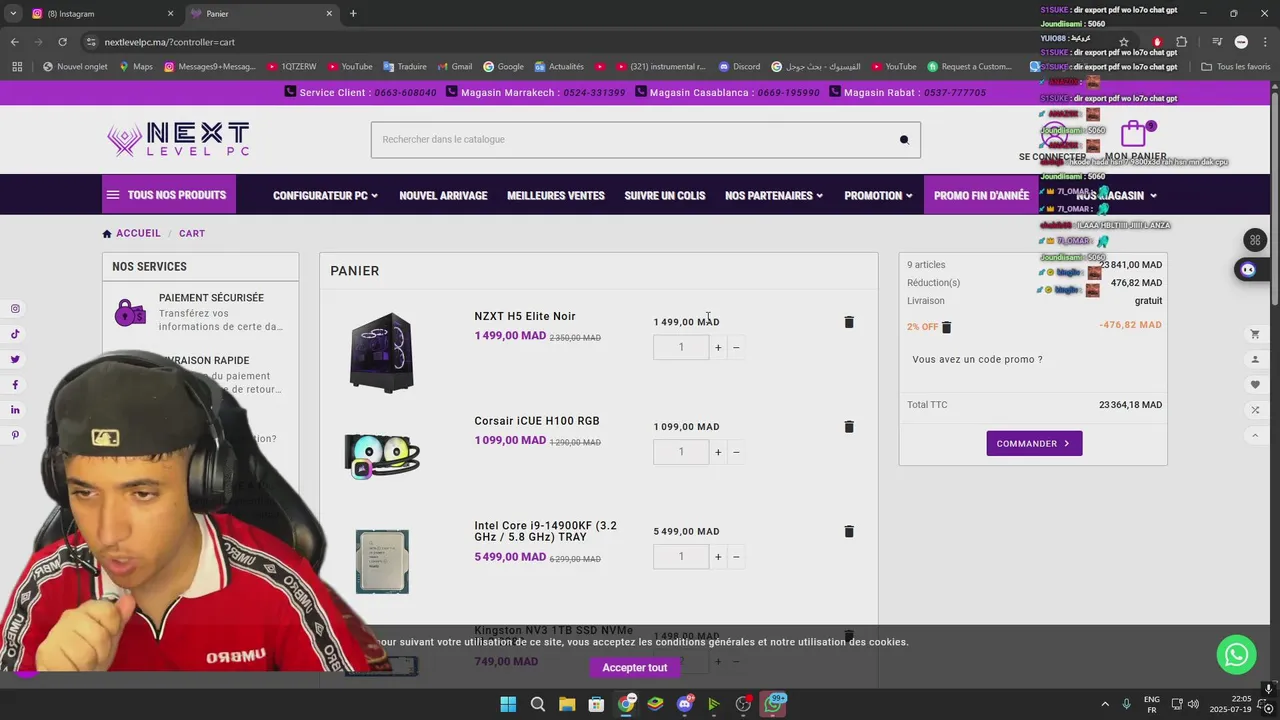
Task: Open LinkedIn social icon on left sidebar
Action: pyautogui.click(x=15, y=410)
